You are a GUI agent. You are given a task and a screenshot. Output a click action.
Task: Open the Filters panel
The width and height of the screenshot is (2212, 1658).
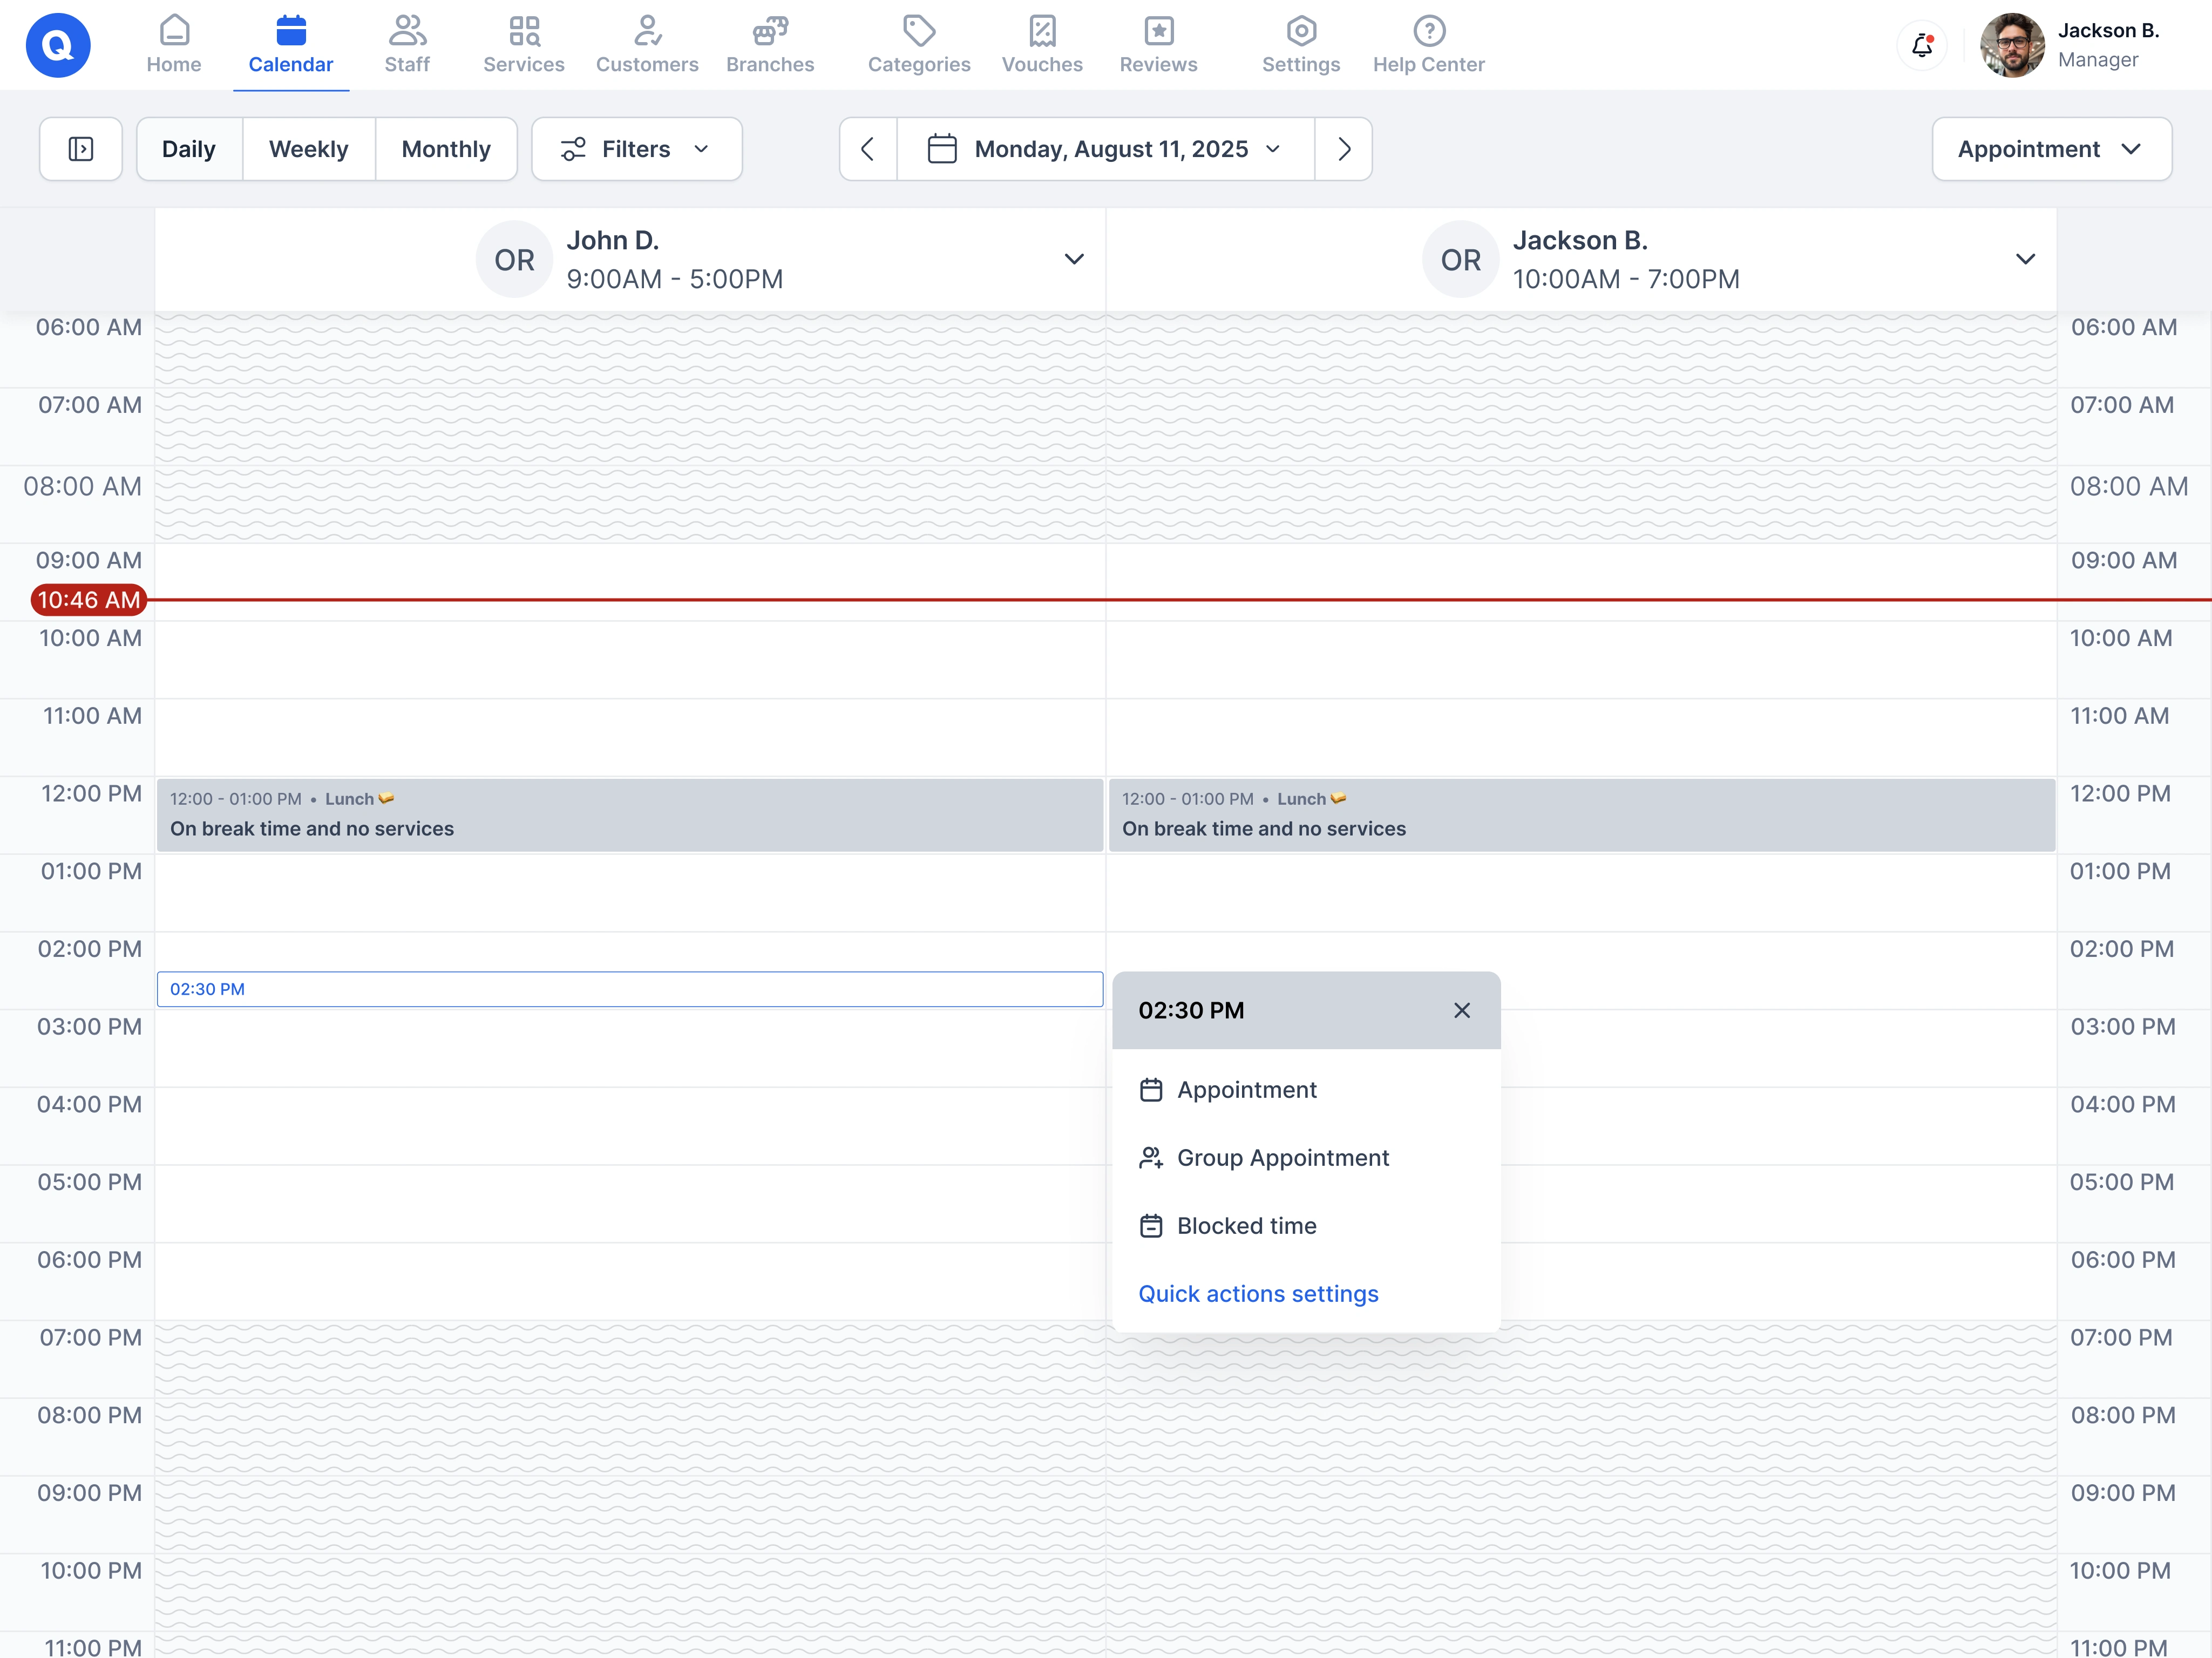[636, 148]
